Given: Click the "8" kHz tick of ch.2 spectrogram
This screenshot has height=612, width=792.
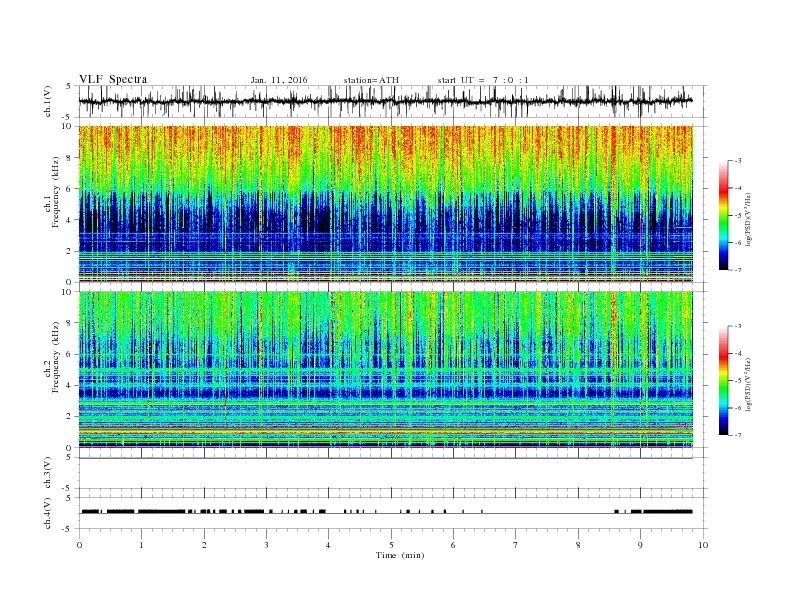Looking at the screenshot, I should point(69,323).
